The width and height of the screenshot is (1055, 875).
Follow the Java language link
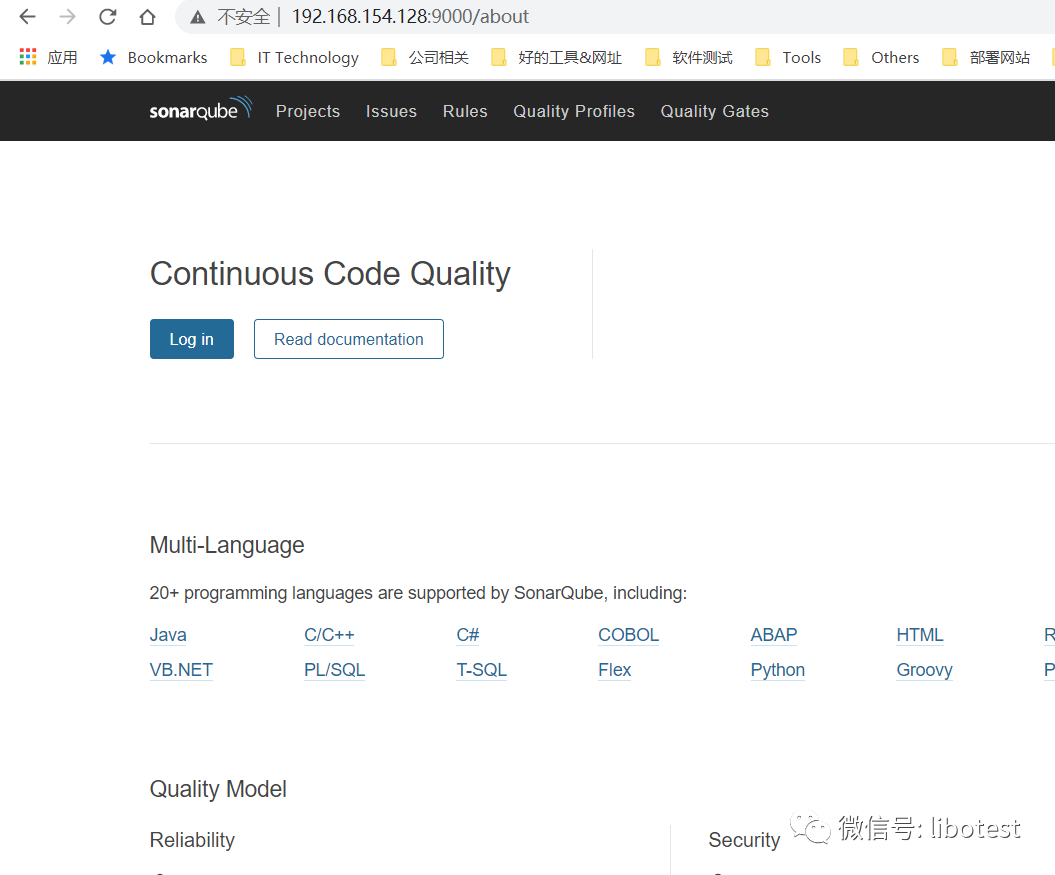168,635
